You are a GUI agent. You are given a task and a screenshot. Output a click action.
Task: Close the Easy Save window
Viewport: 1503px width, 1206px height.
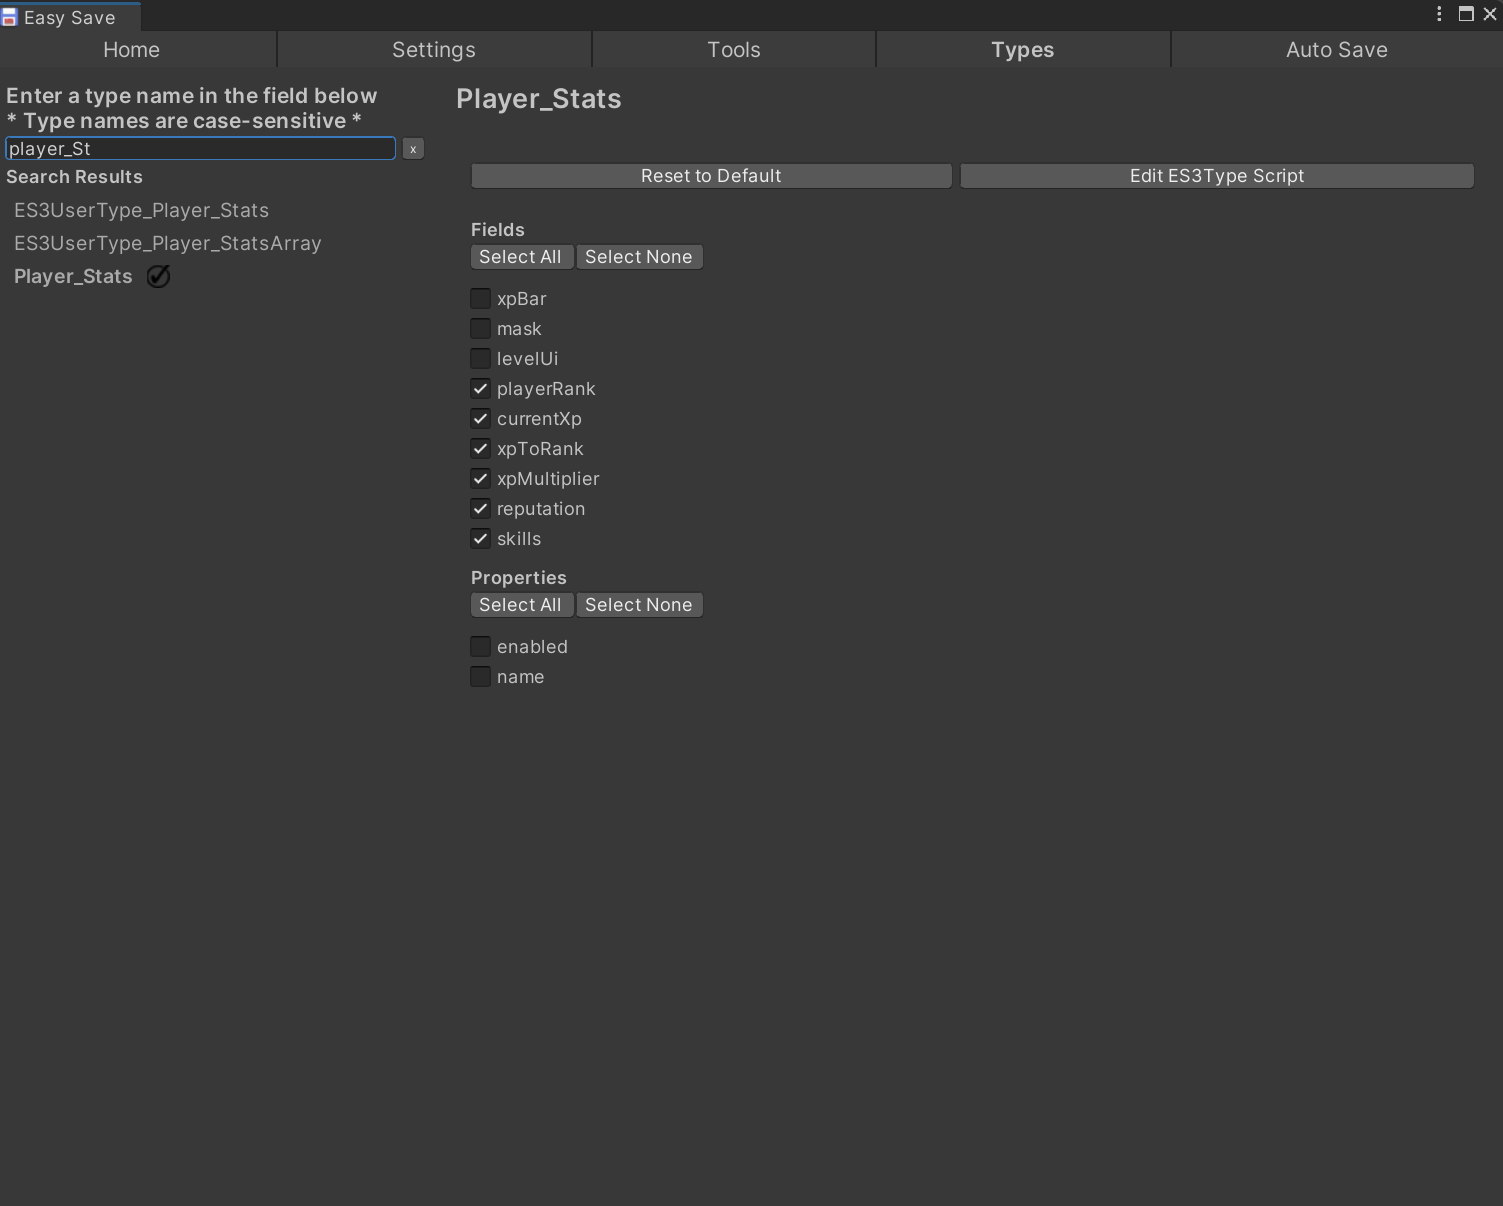(1490, 14)
